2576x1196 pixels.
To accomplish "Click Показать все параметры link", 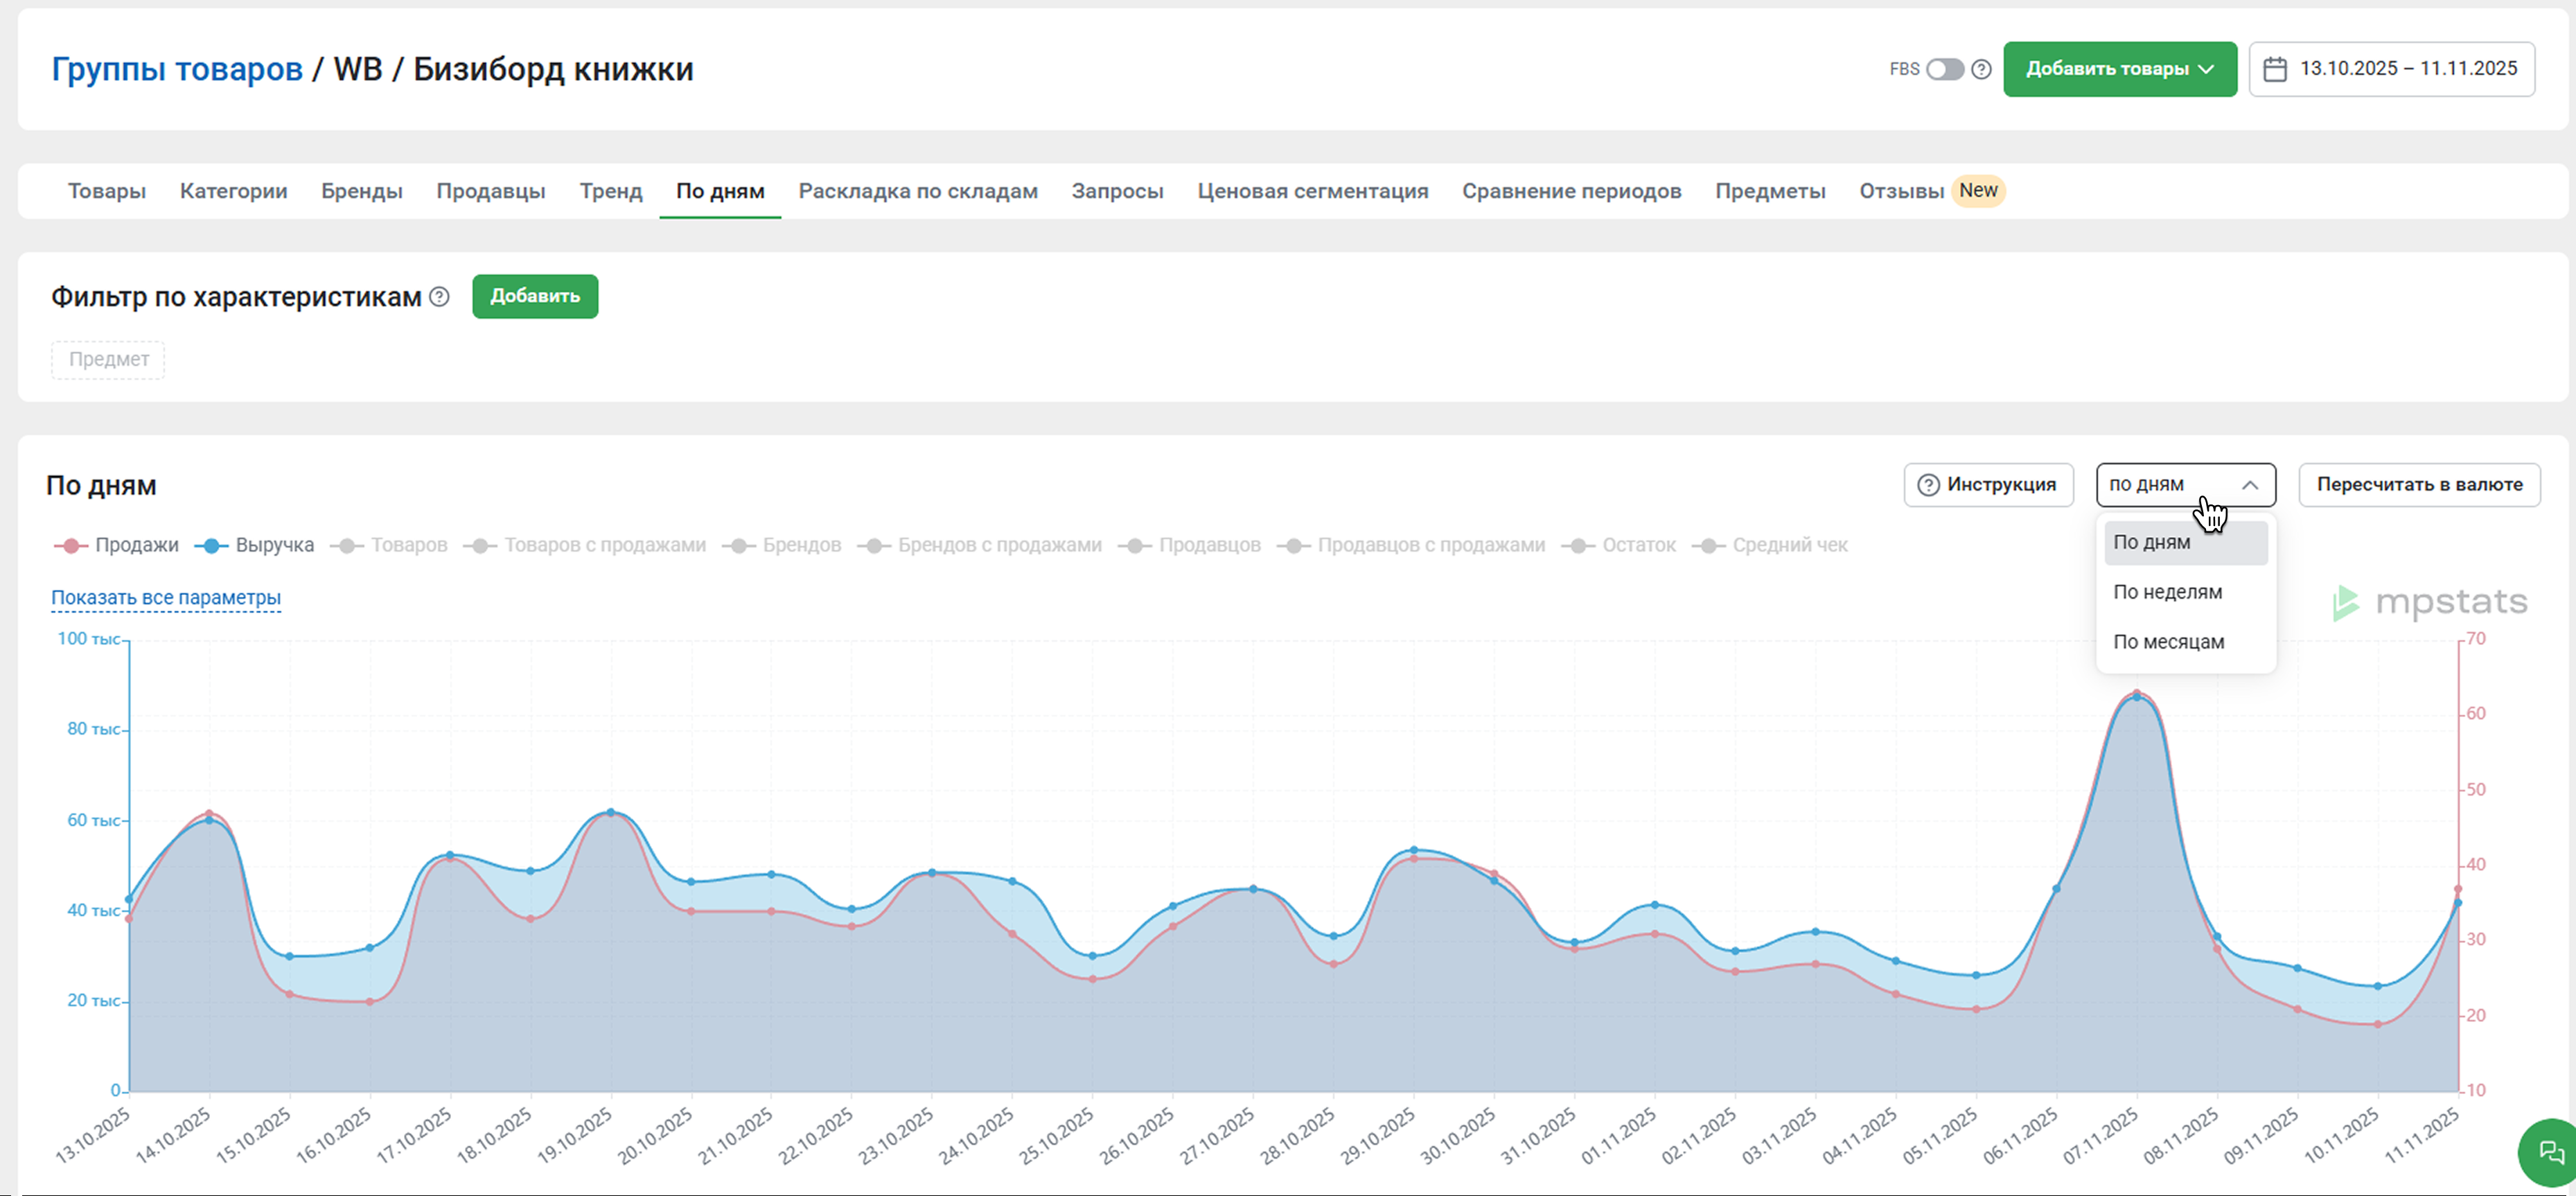I will pyautogui.click(x=166, y=598).
